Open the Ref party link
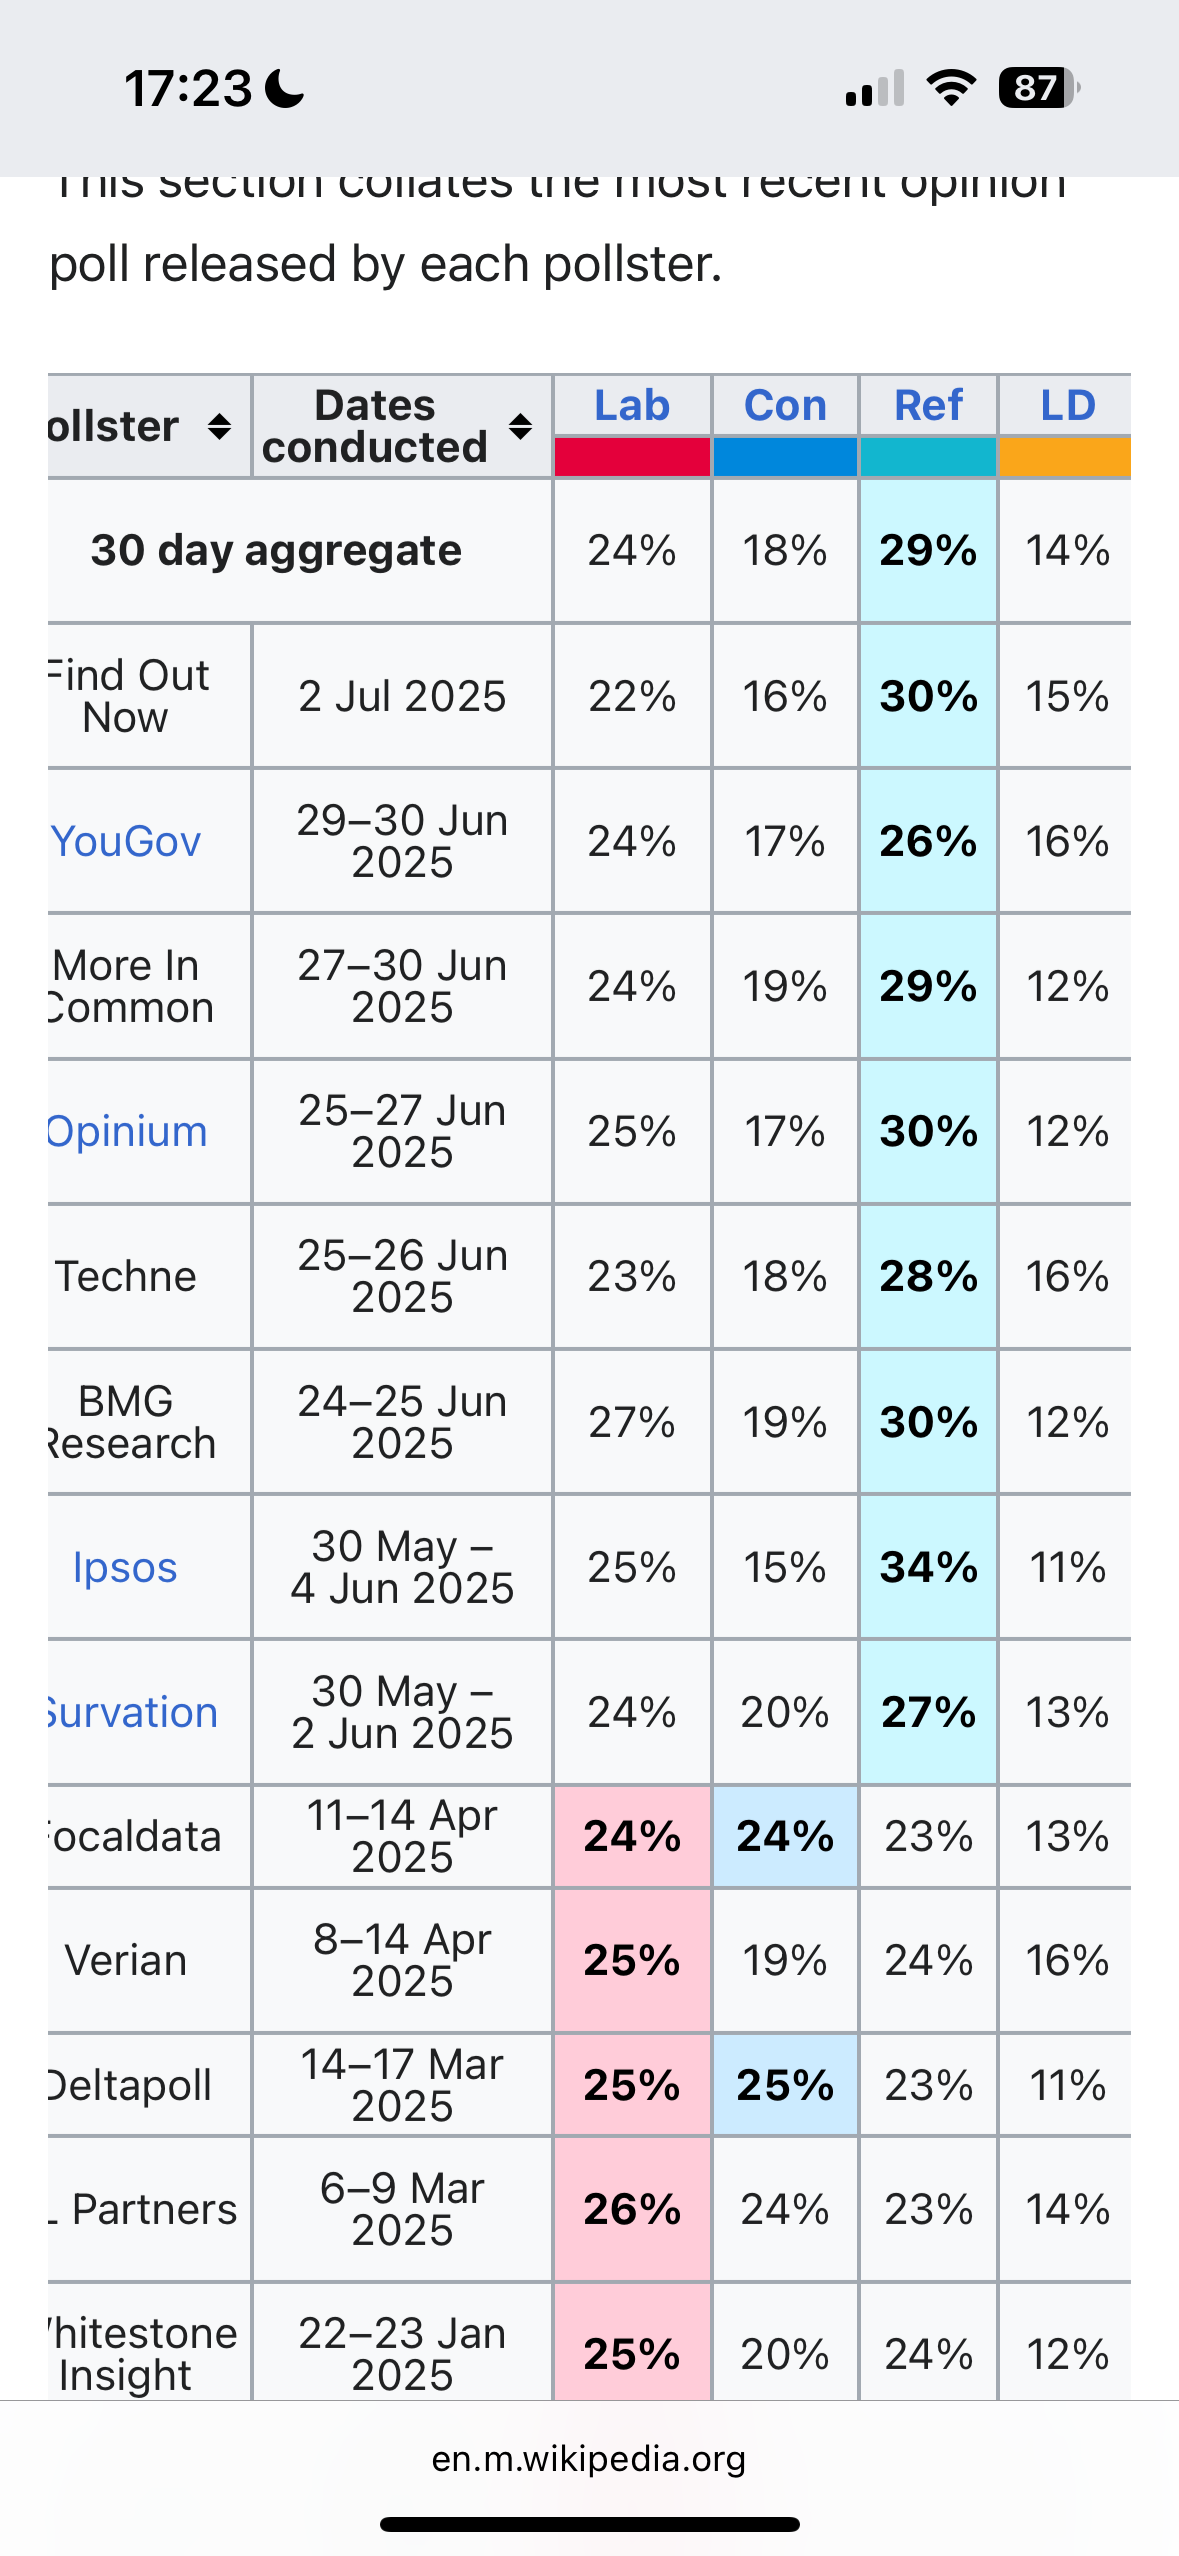The height and width of the screenshot is (2556, 1179). (x=928, y=405)
